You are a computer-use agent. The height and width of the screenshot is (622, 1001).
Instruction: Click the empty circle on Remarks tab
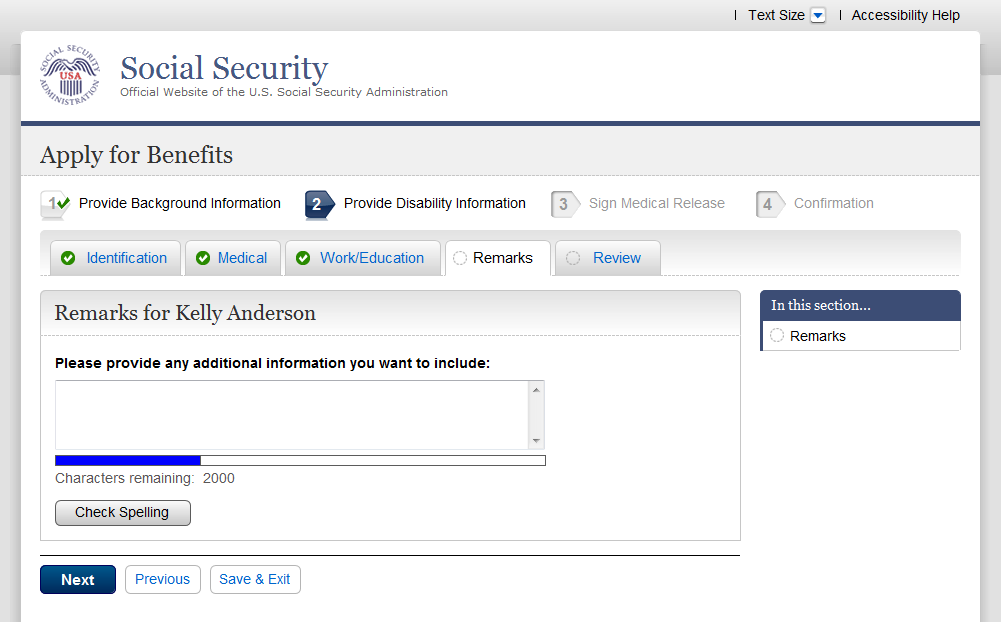point(460,258)
